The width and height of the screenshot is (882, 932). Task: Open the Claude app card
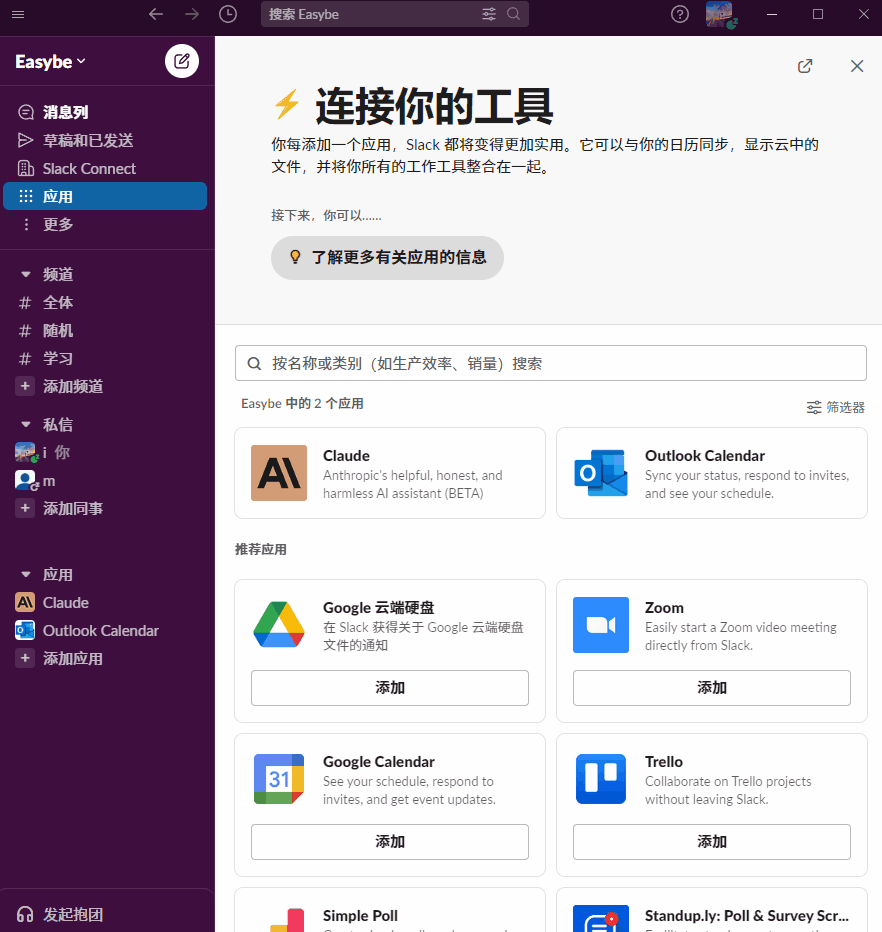coord(390,473)
